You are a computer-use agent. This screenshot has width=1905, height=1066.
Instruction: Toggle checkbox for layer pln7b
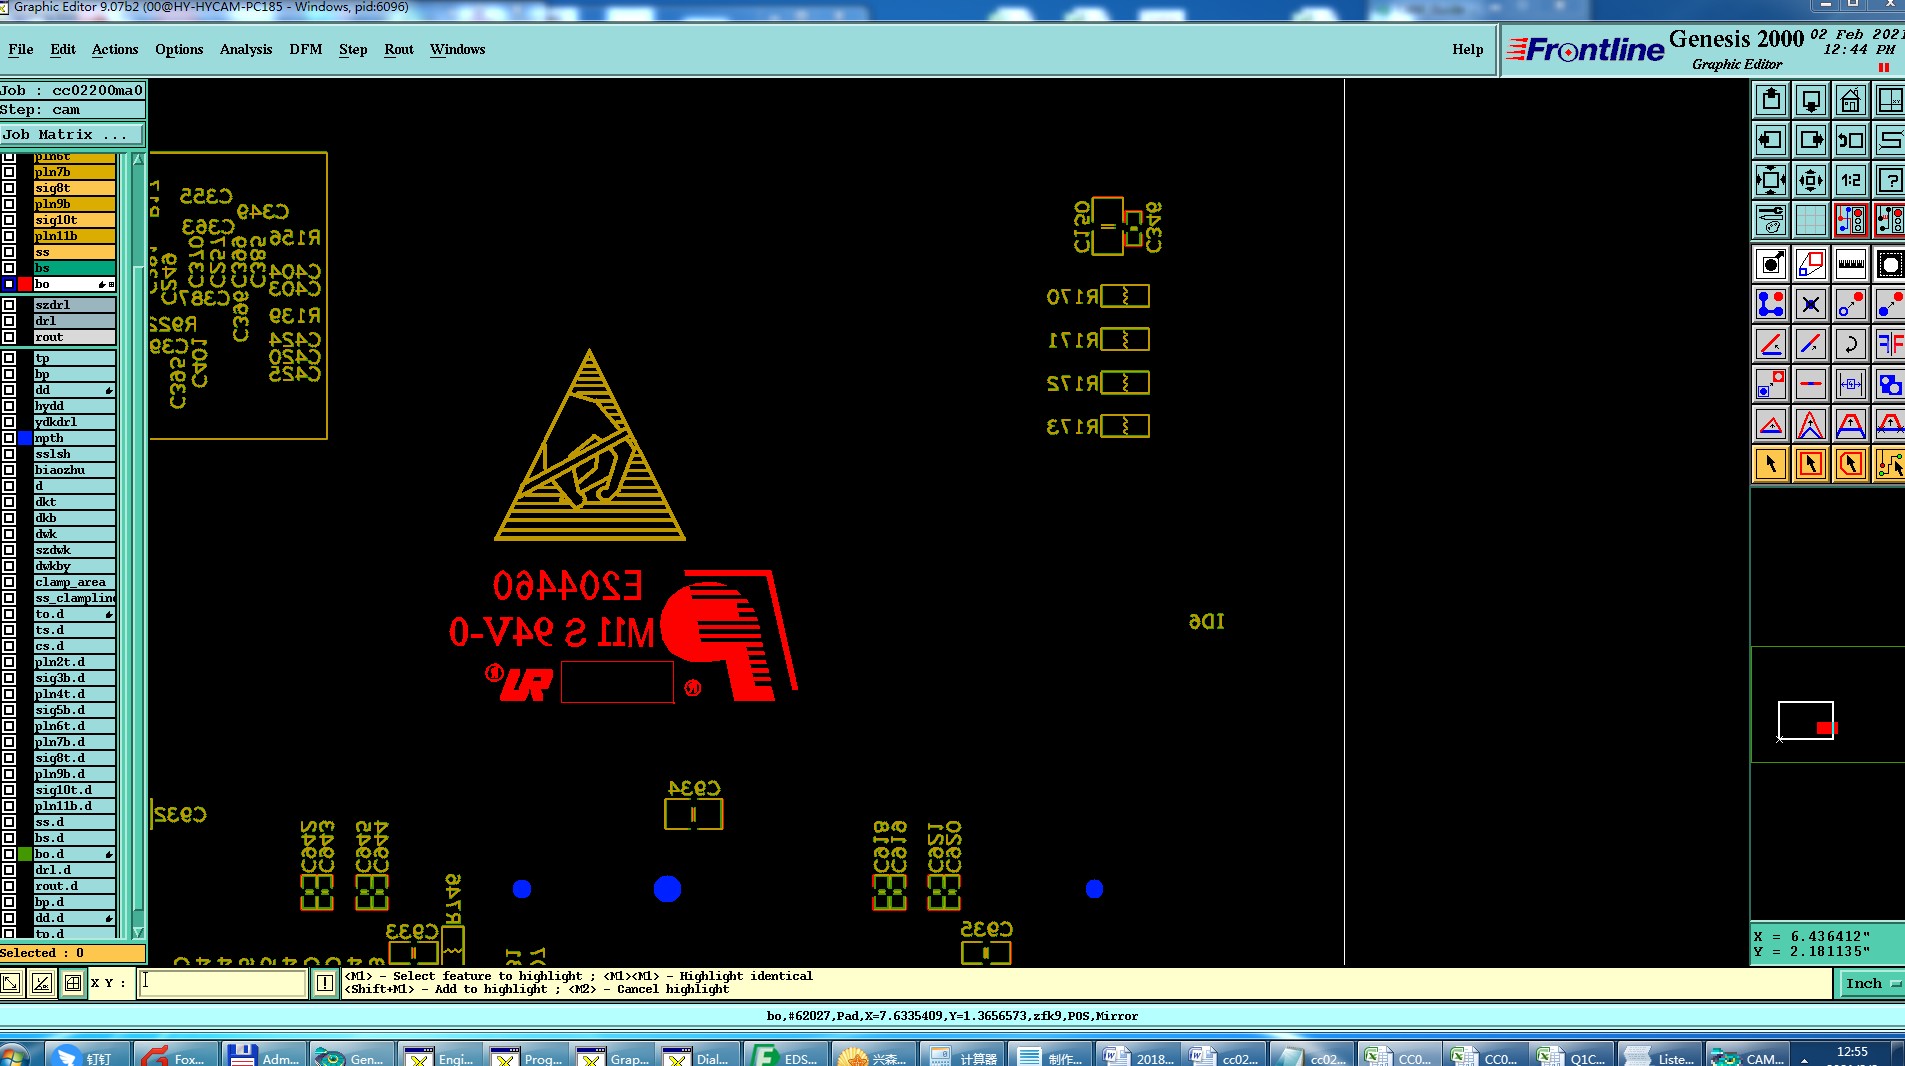9,172
